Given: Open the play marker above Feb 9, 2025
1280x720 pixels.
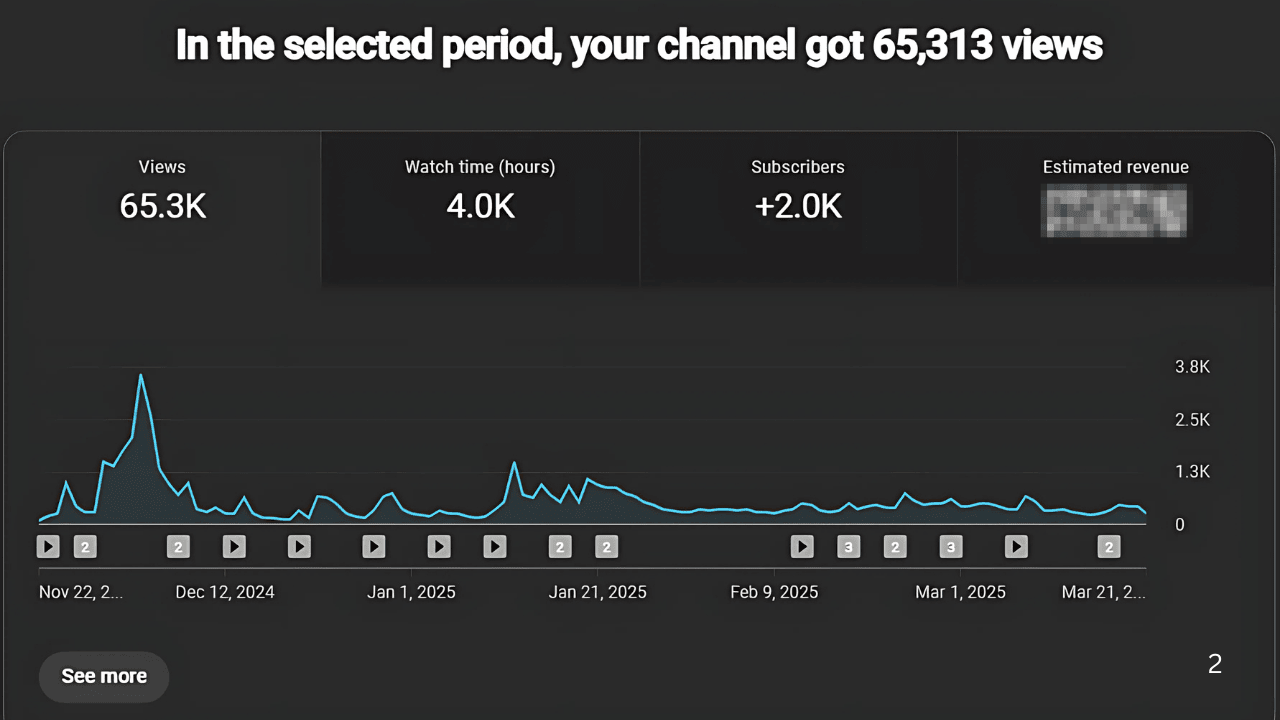Looking at the screenshot, I should click(x=802, y=547).
